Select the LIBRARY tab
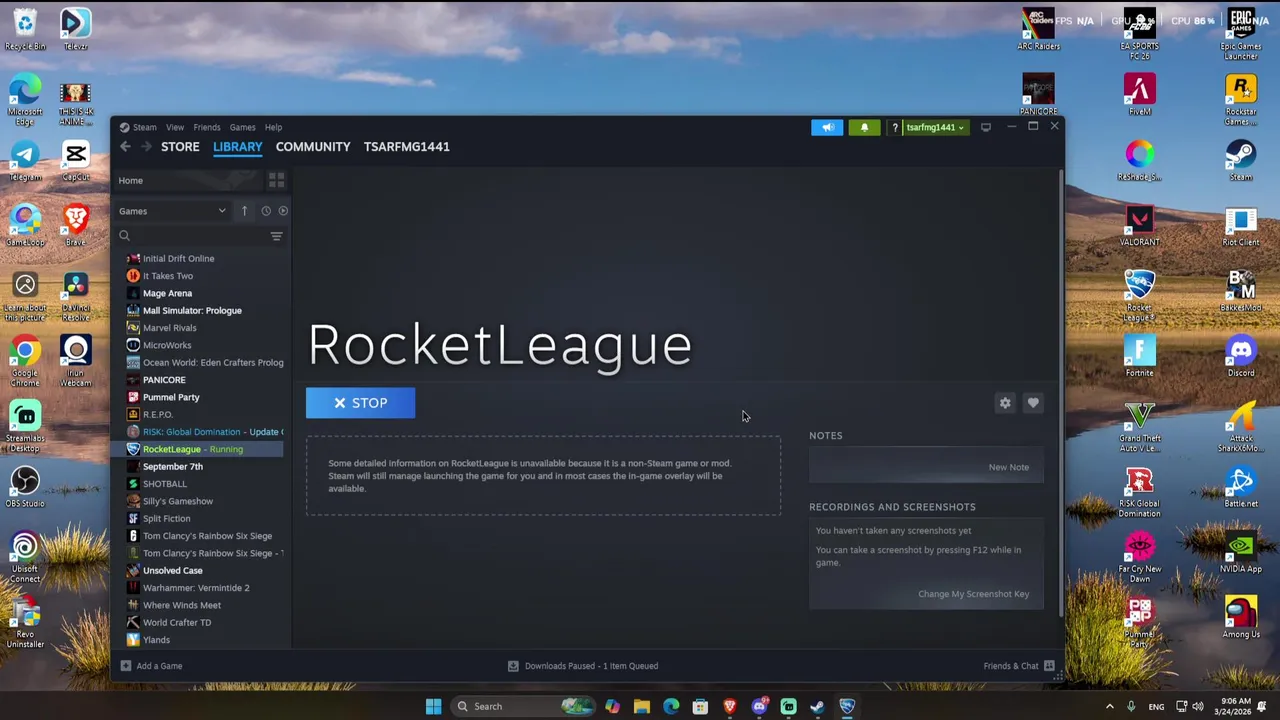 237,147
